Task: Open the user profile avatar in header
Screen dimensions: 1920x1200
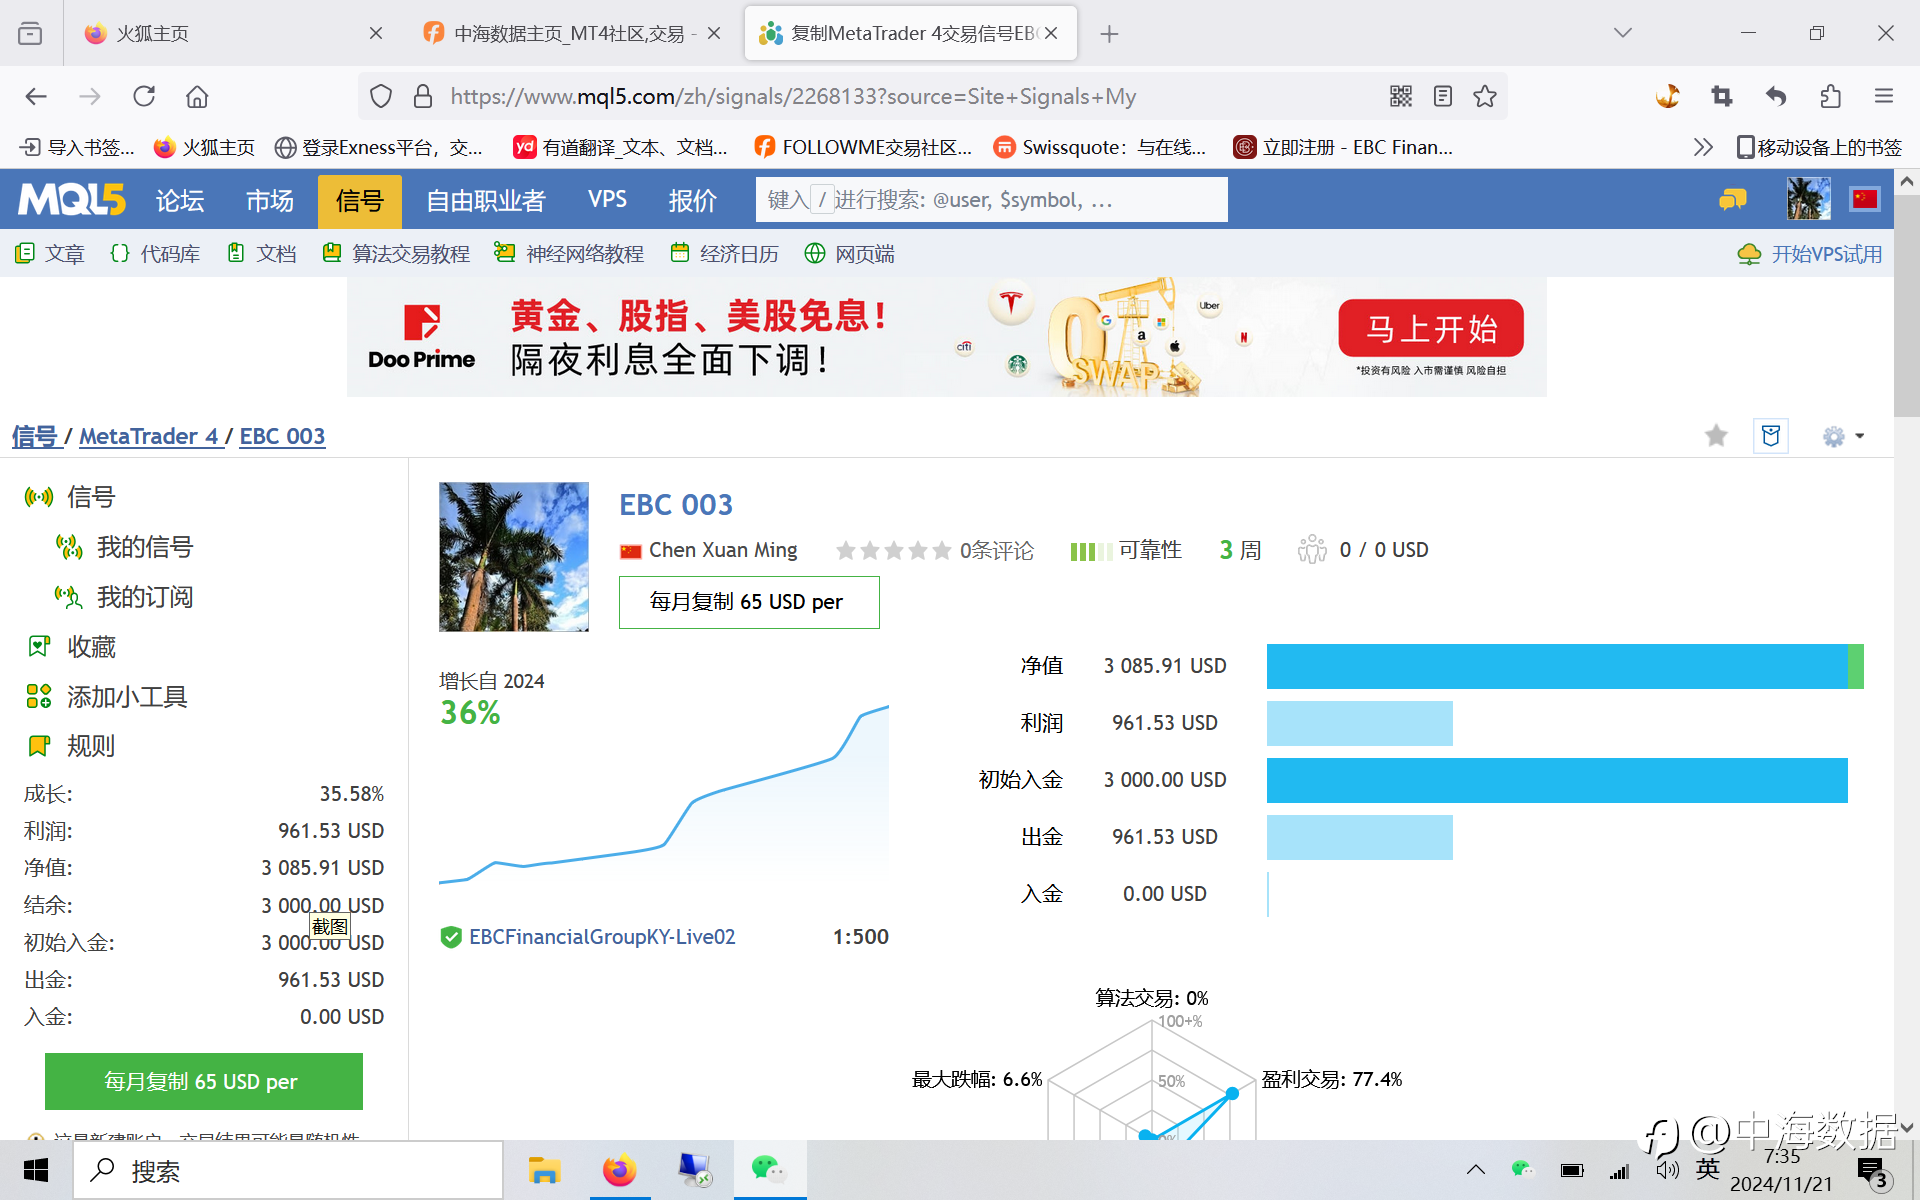Action: 1808,199
